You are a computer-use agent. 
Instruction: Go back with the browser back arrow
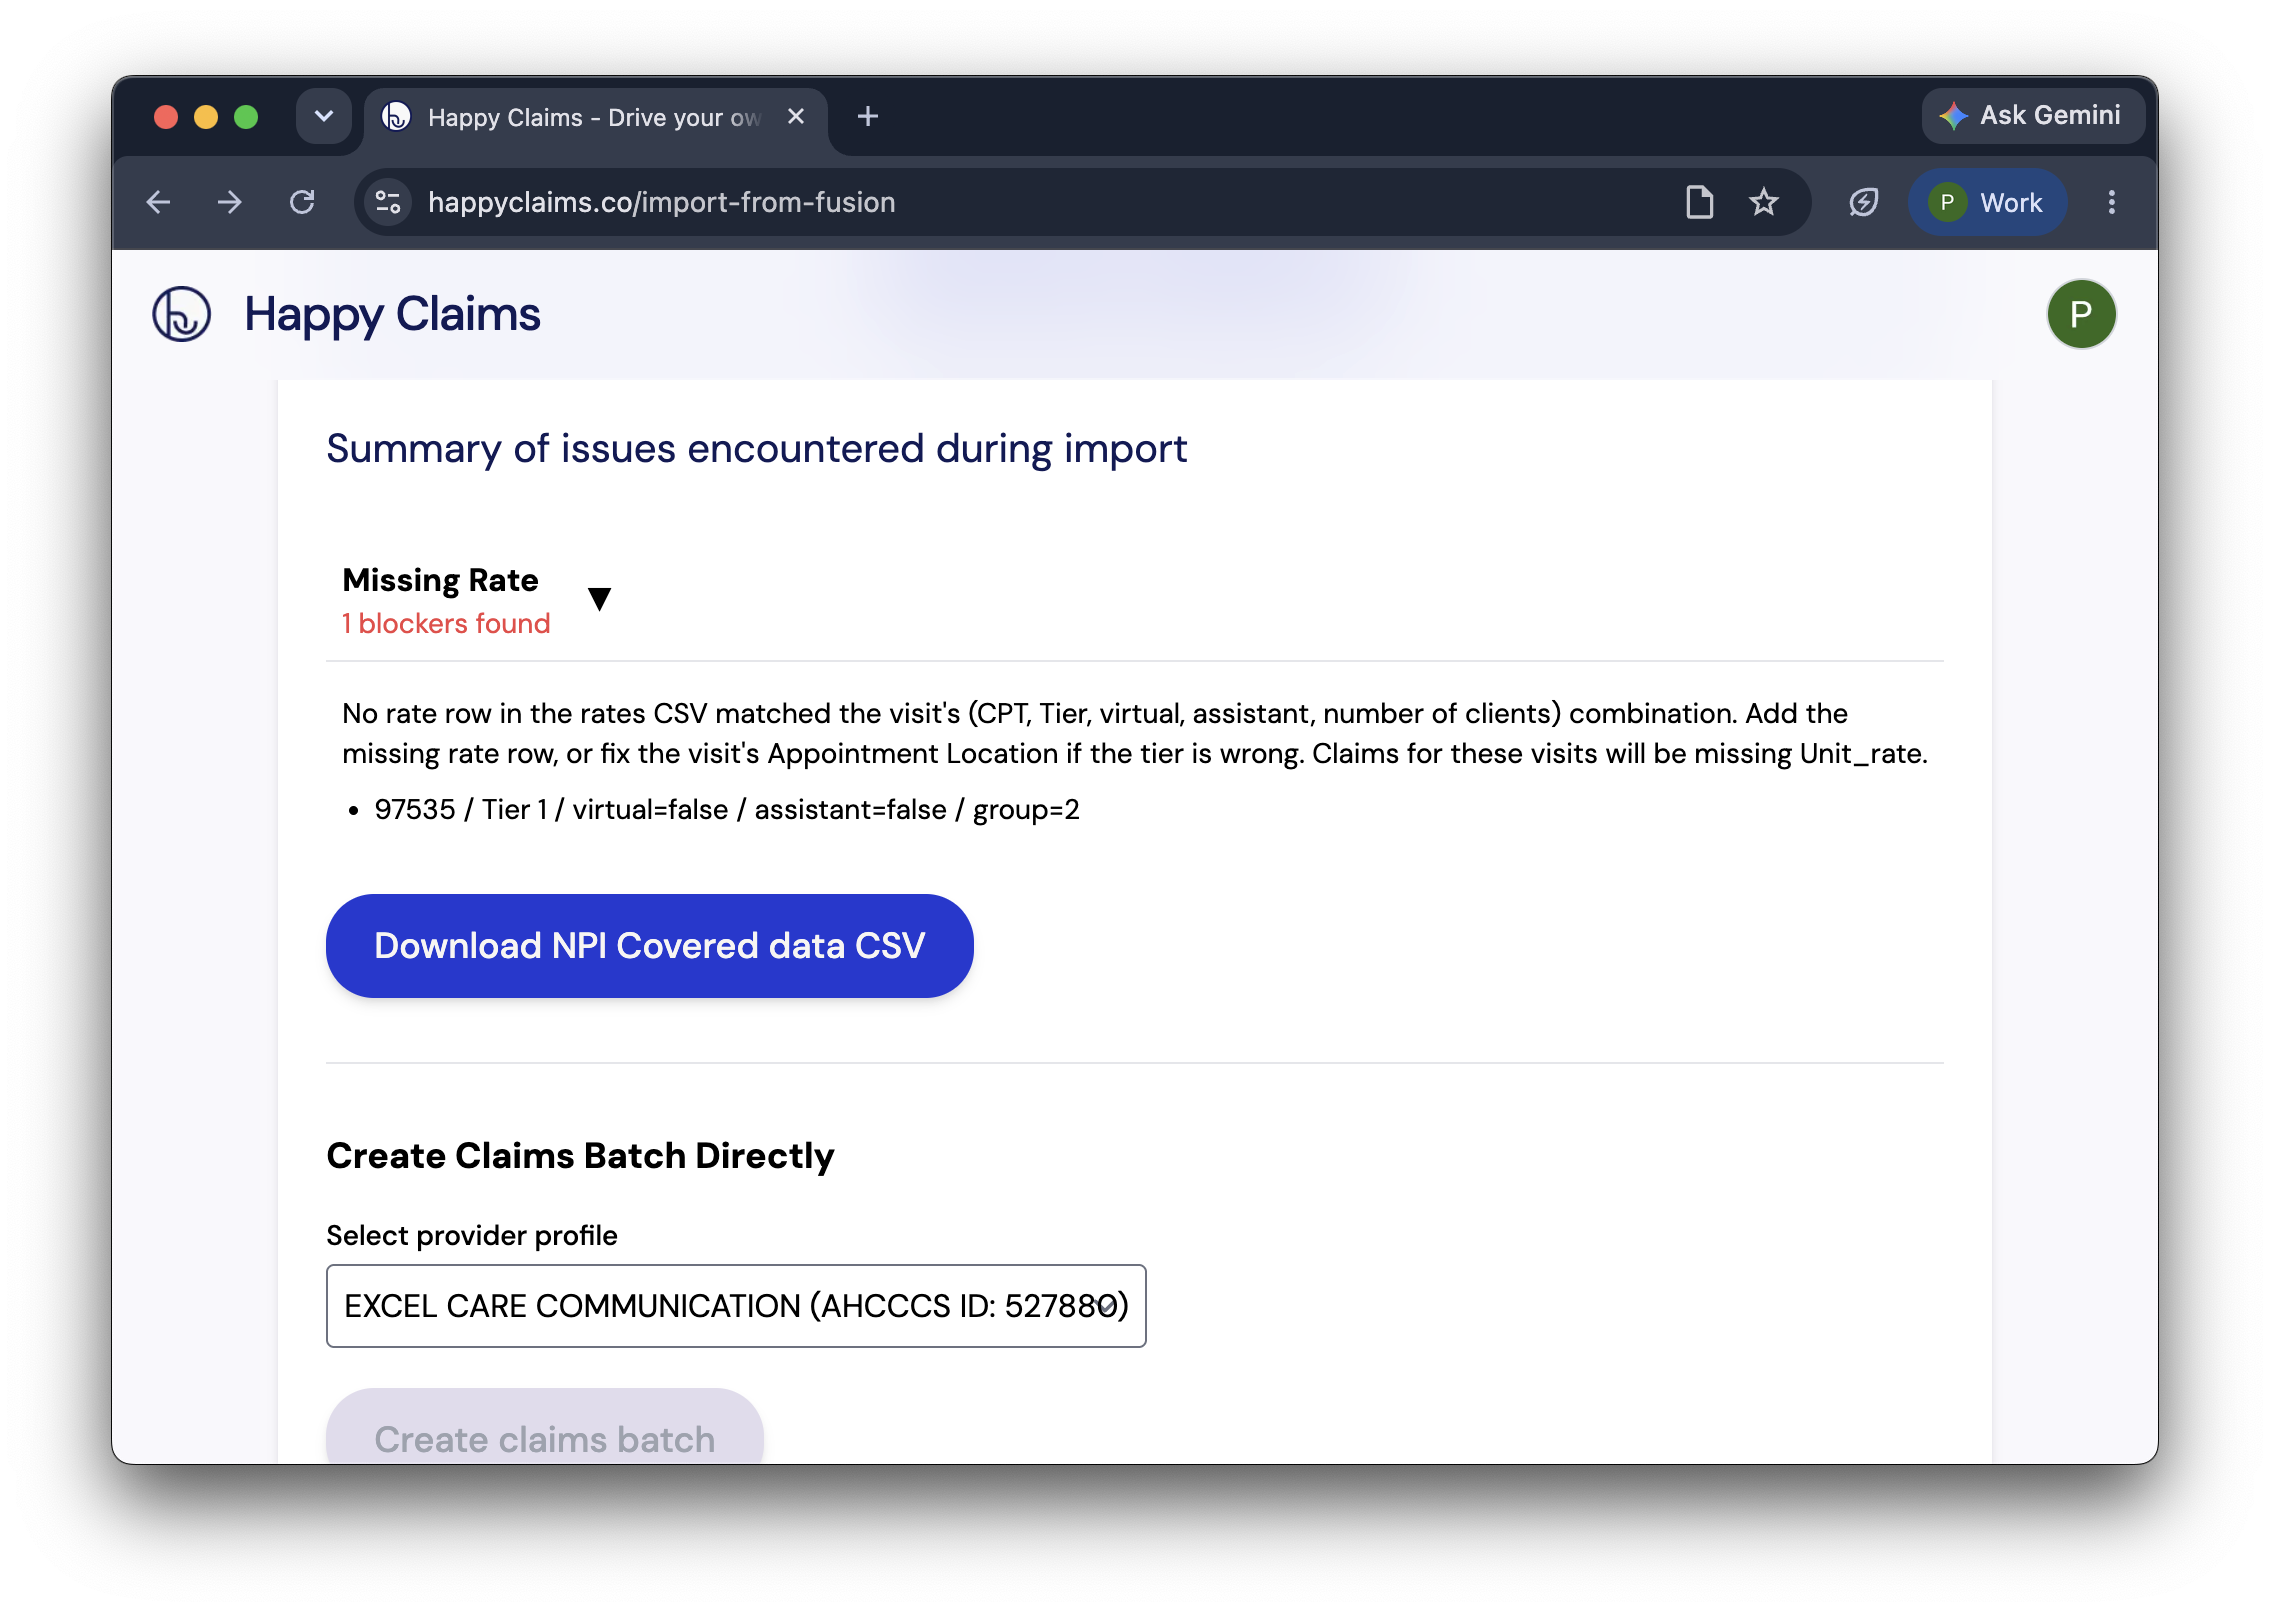tap(158, 203)
